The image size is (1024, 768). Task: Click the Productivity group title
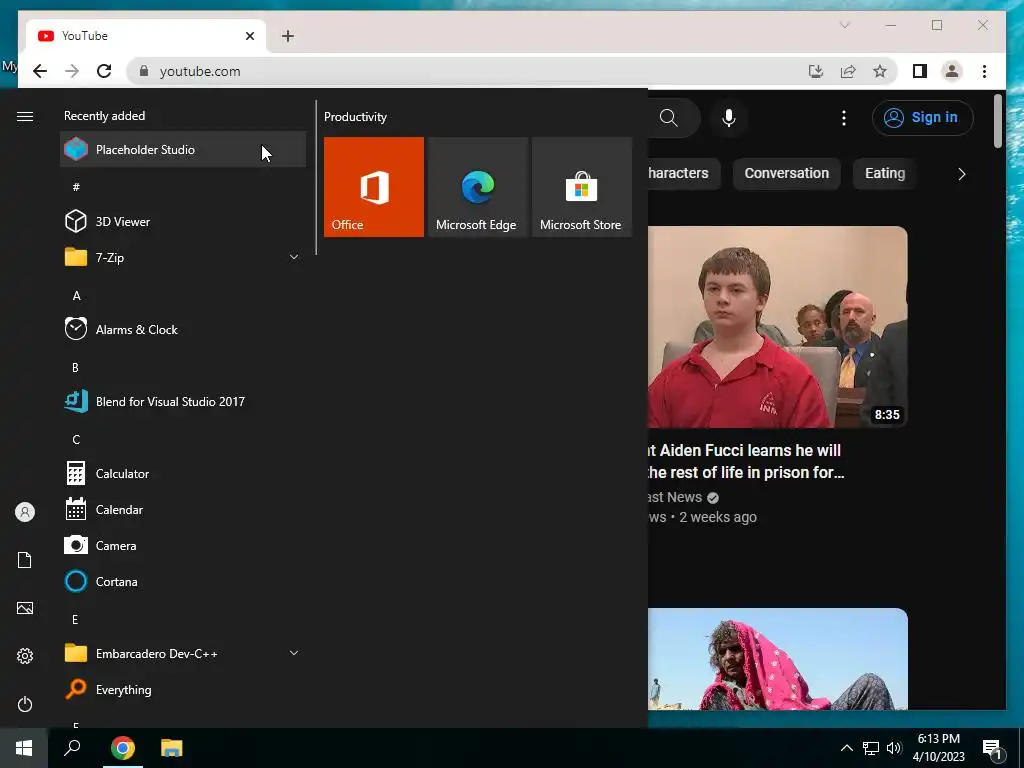tap(355, 117)
